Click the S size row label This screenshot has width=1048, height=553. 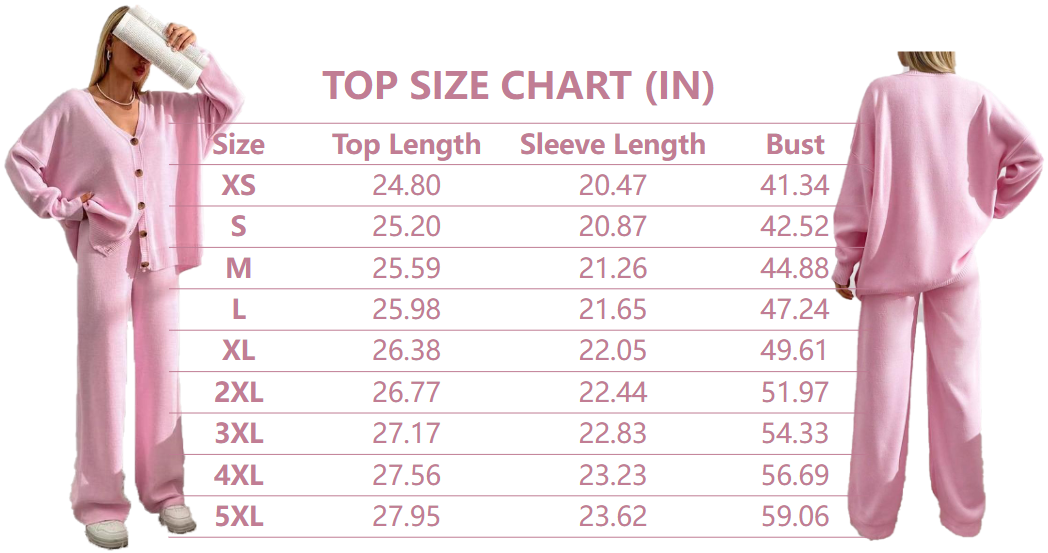click(x=239, y=227)
